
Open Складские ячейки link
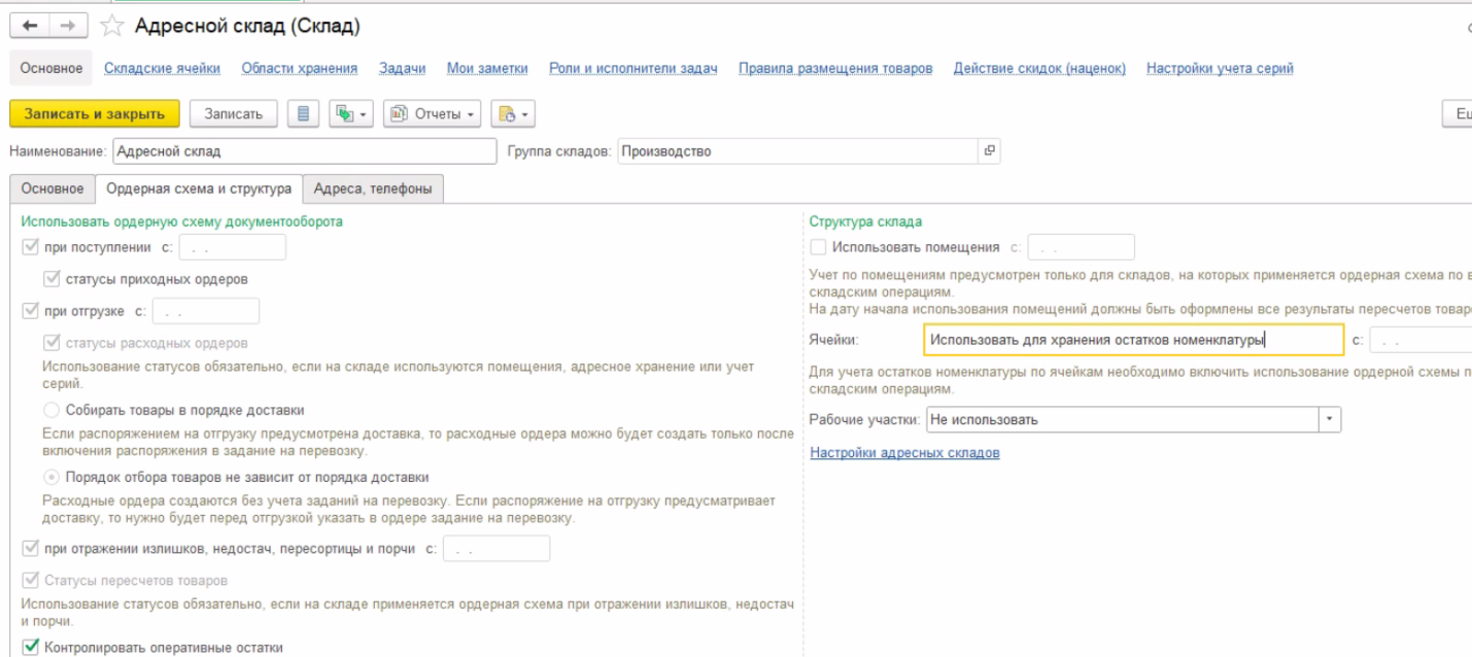click(162, 68)
